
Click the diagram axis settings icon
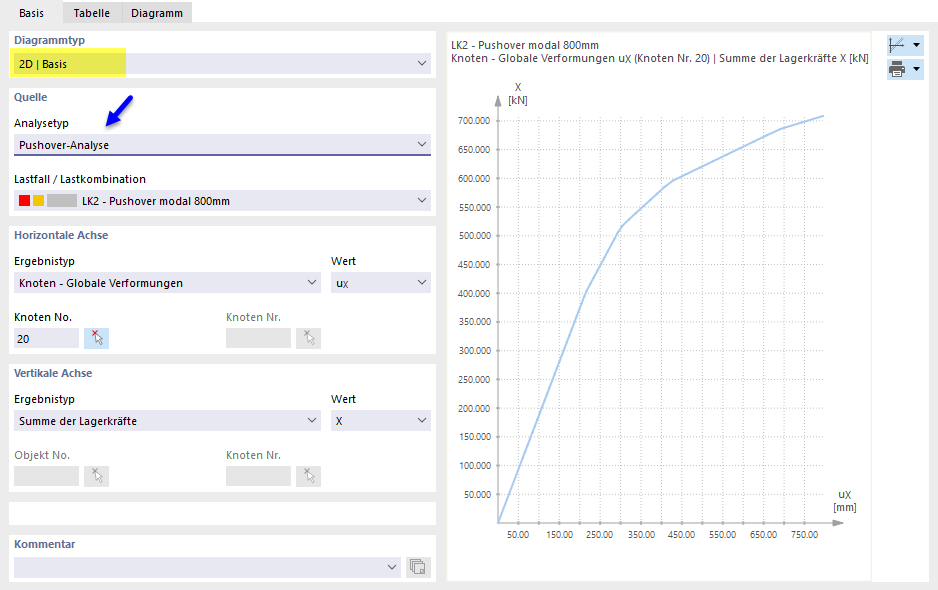pyautogui.click(x=897, y=45)
